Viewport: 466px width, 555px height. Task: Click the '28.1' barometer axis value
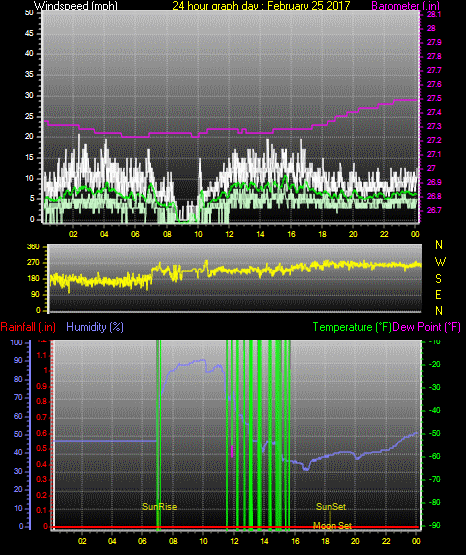(x=434, y=15)
